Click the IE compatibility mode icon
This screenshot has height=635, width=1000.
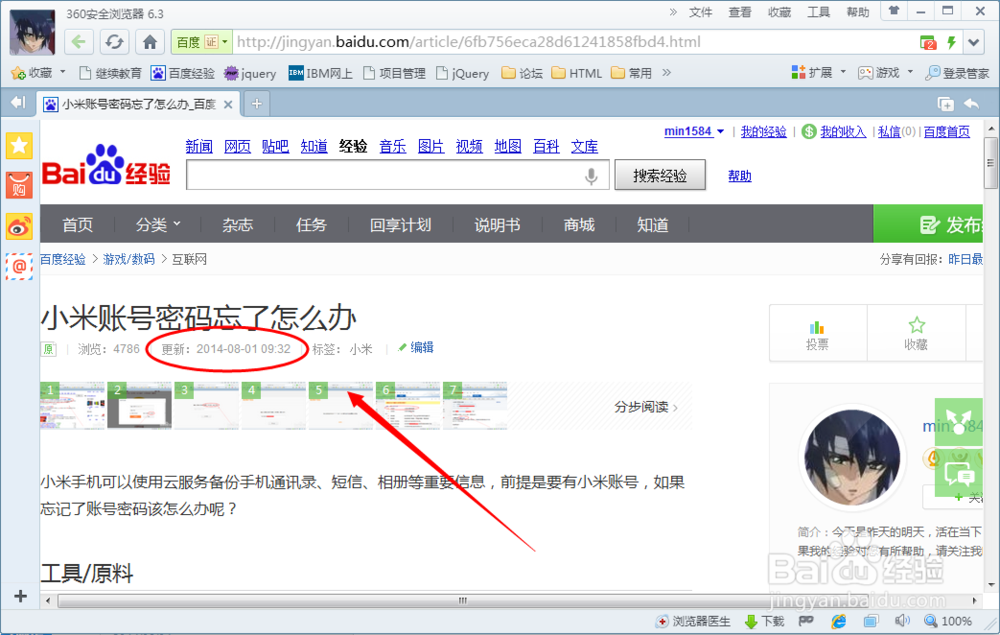tap(838, 620)
